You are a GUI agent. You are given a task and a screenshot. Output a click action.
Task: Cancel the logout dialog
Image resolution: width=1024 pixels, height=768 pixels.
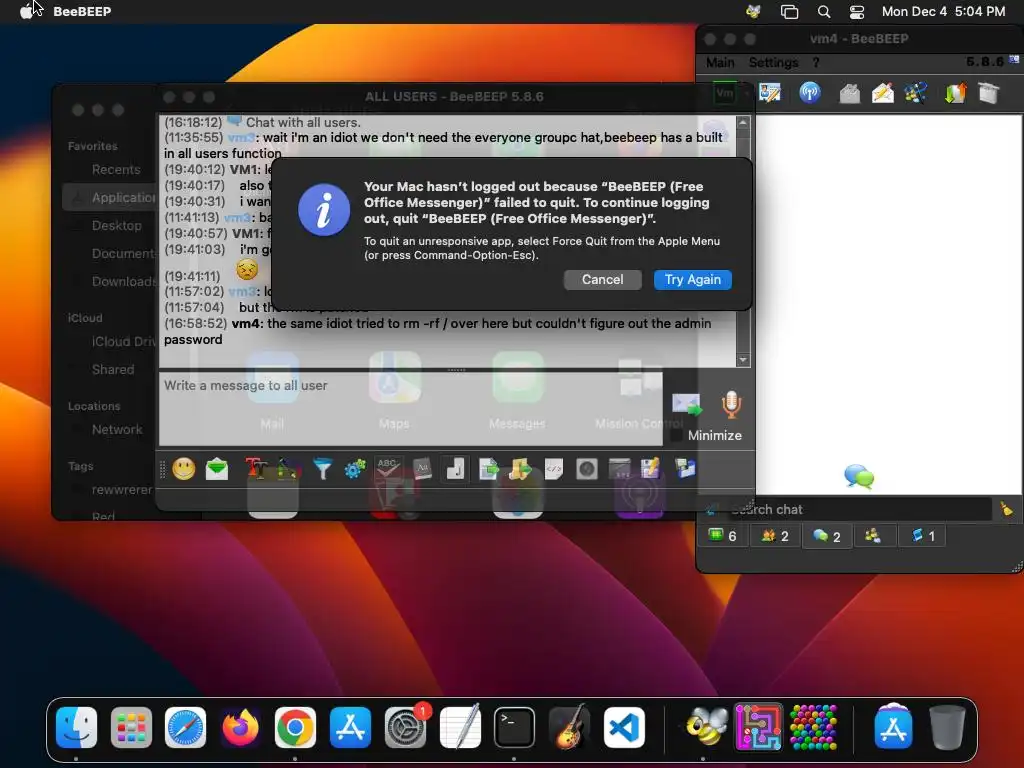coord(602,280)
